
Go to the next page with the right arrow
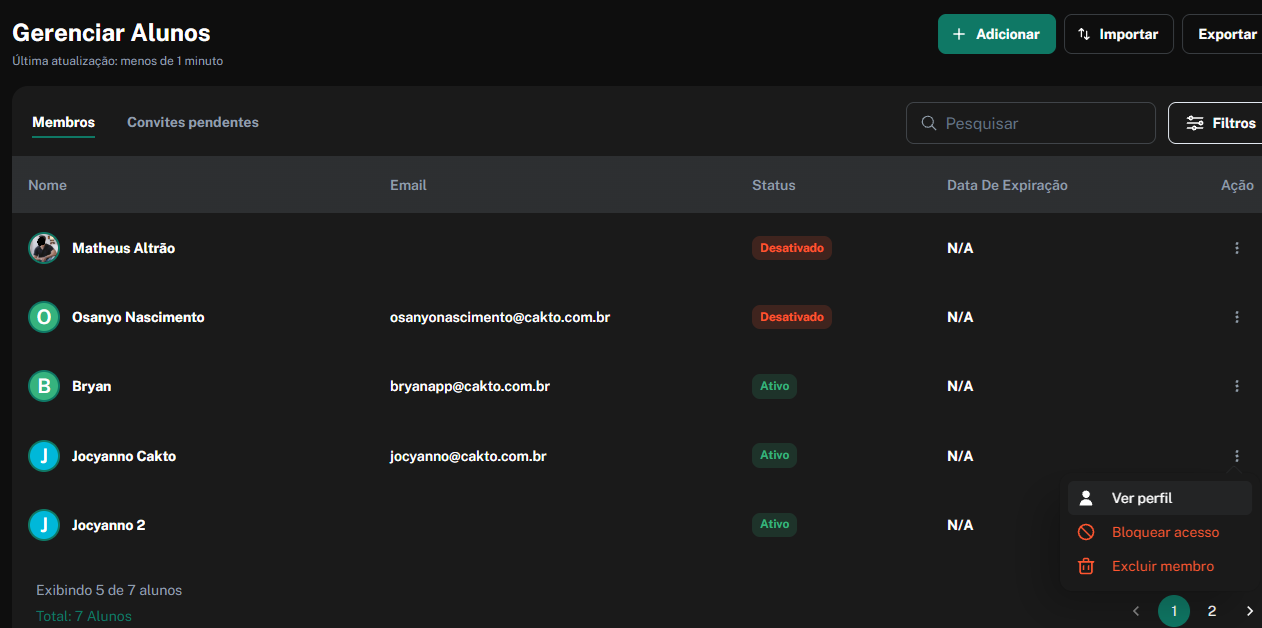(x=1249, y=611)
